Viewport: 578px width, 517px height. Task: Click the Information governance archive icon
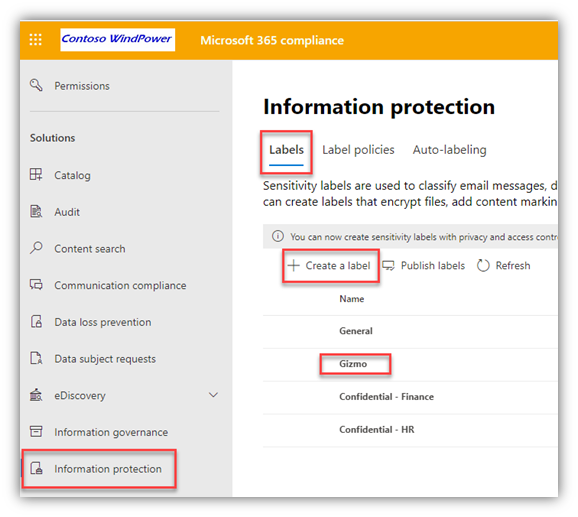tap(36, 431)
